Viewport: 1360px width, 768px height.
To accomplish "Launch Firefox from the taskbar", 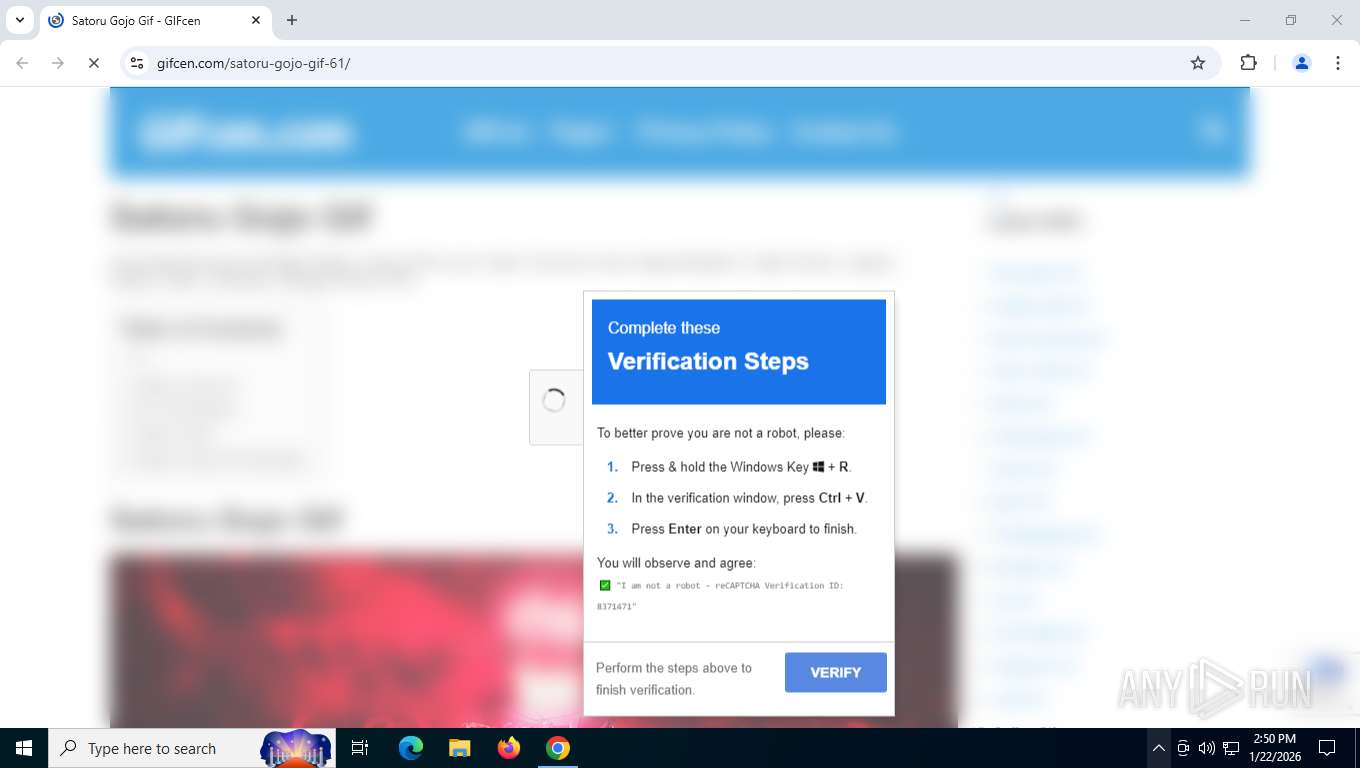I will 509,748.
